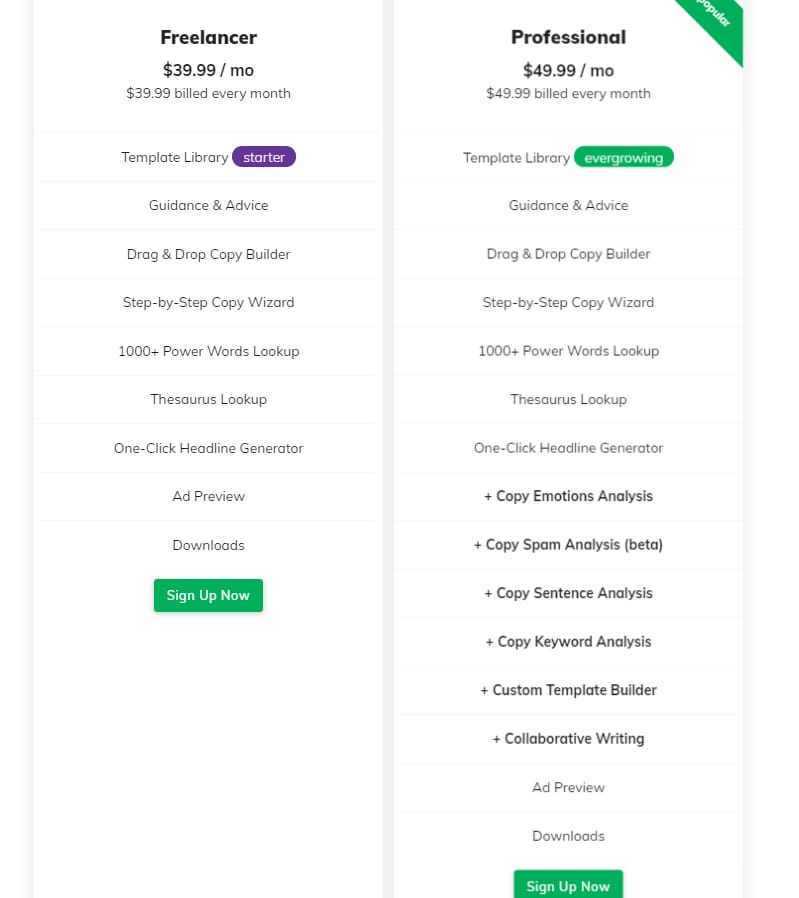Click Professional's Step-by-Step Copy Wizard row
Screen dimensions: 799x898
568,302
